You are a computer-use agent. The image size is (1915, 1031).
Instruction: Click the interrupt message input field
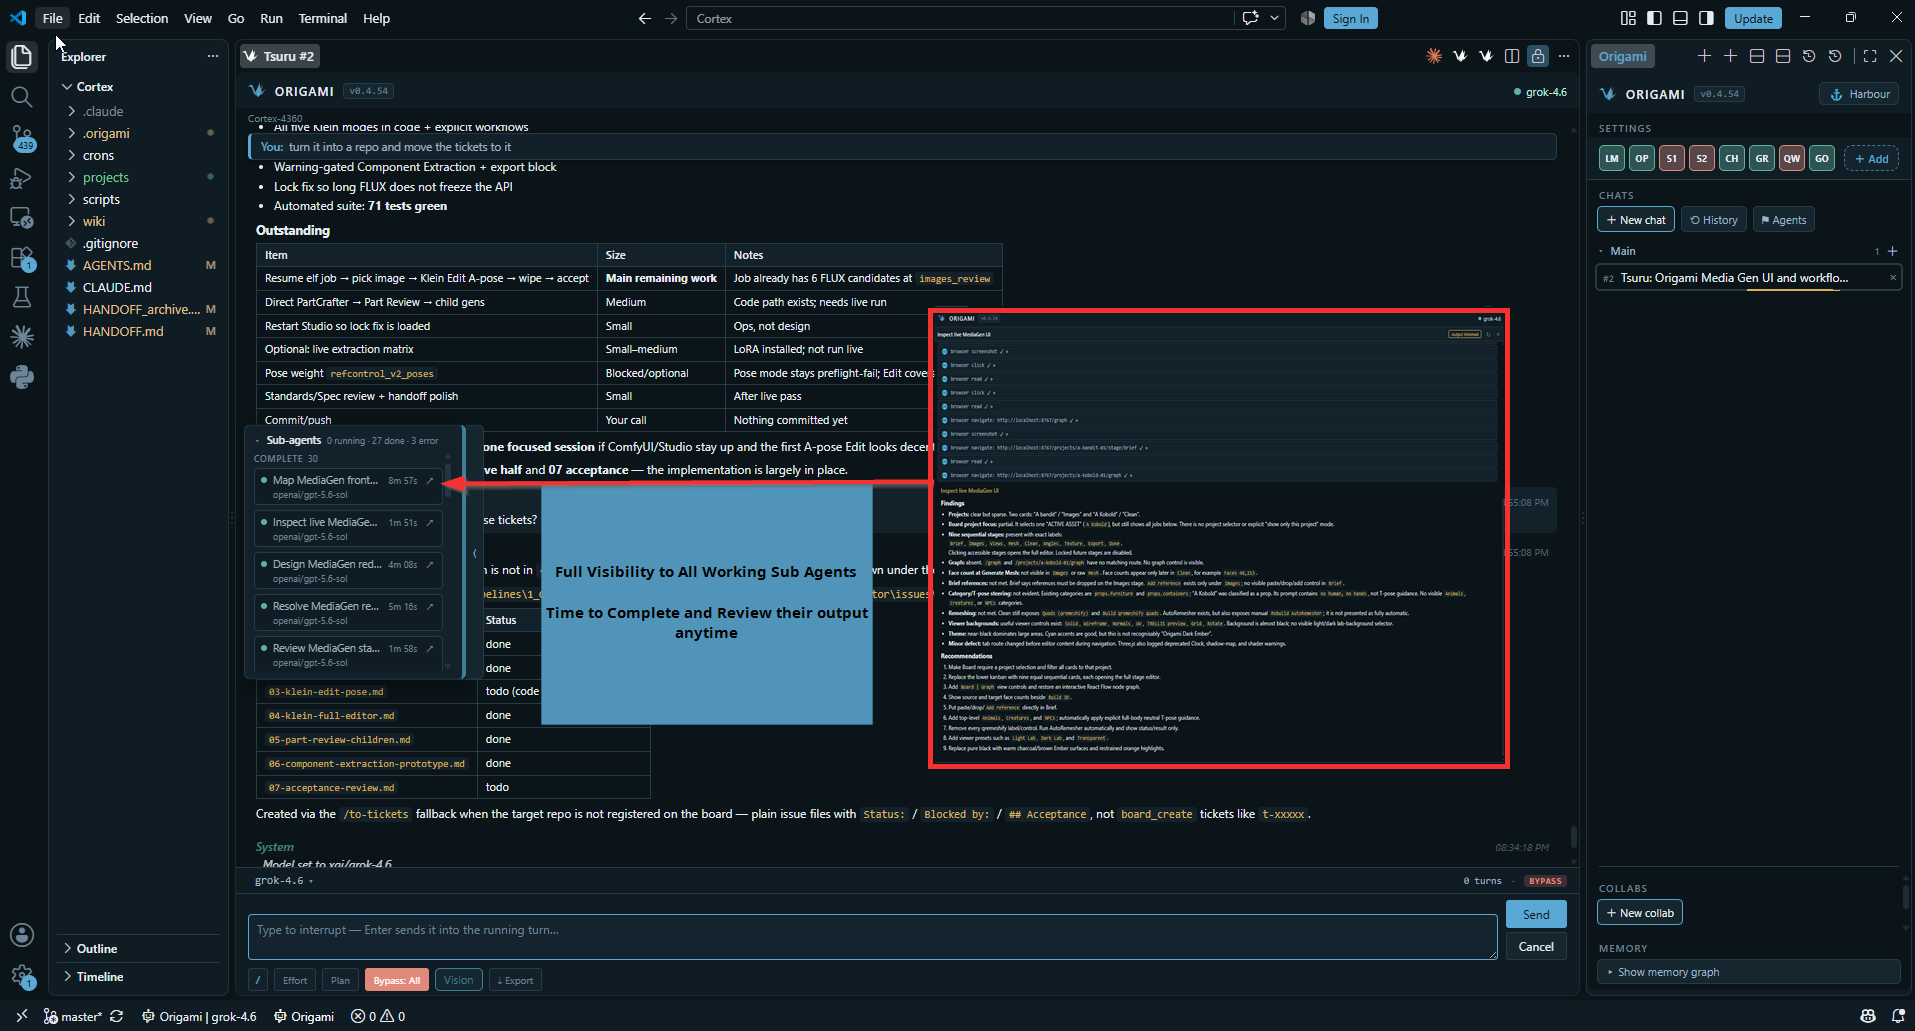(x=872, y=936)
